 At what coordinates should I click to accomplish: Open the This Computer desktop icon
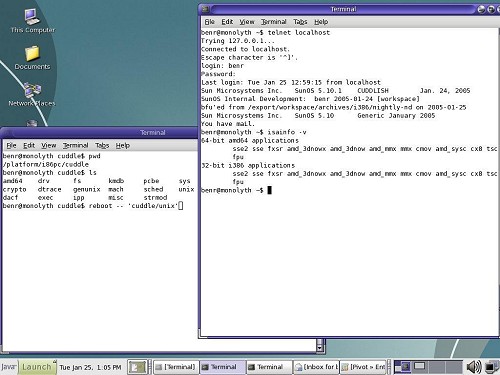pos(32,21)
